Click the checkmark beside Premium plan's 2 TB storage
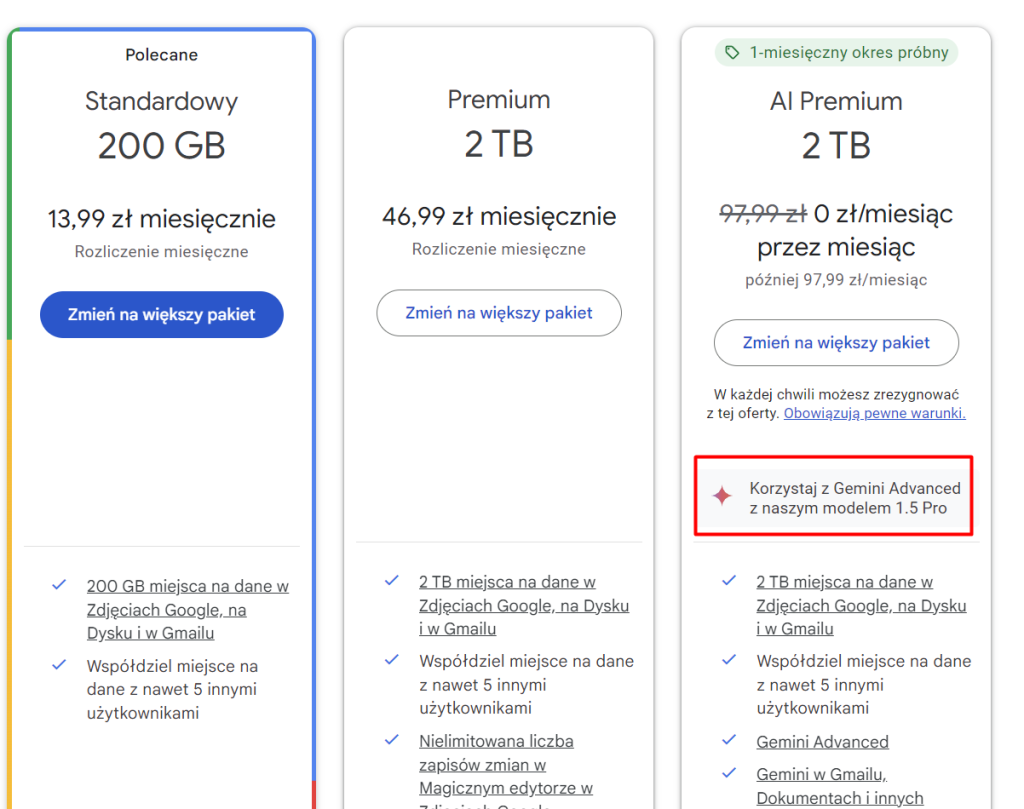The image size is (1024, 809). tap(392, 580)
